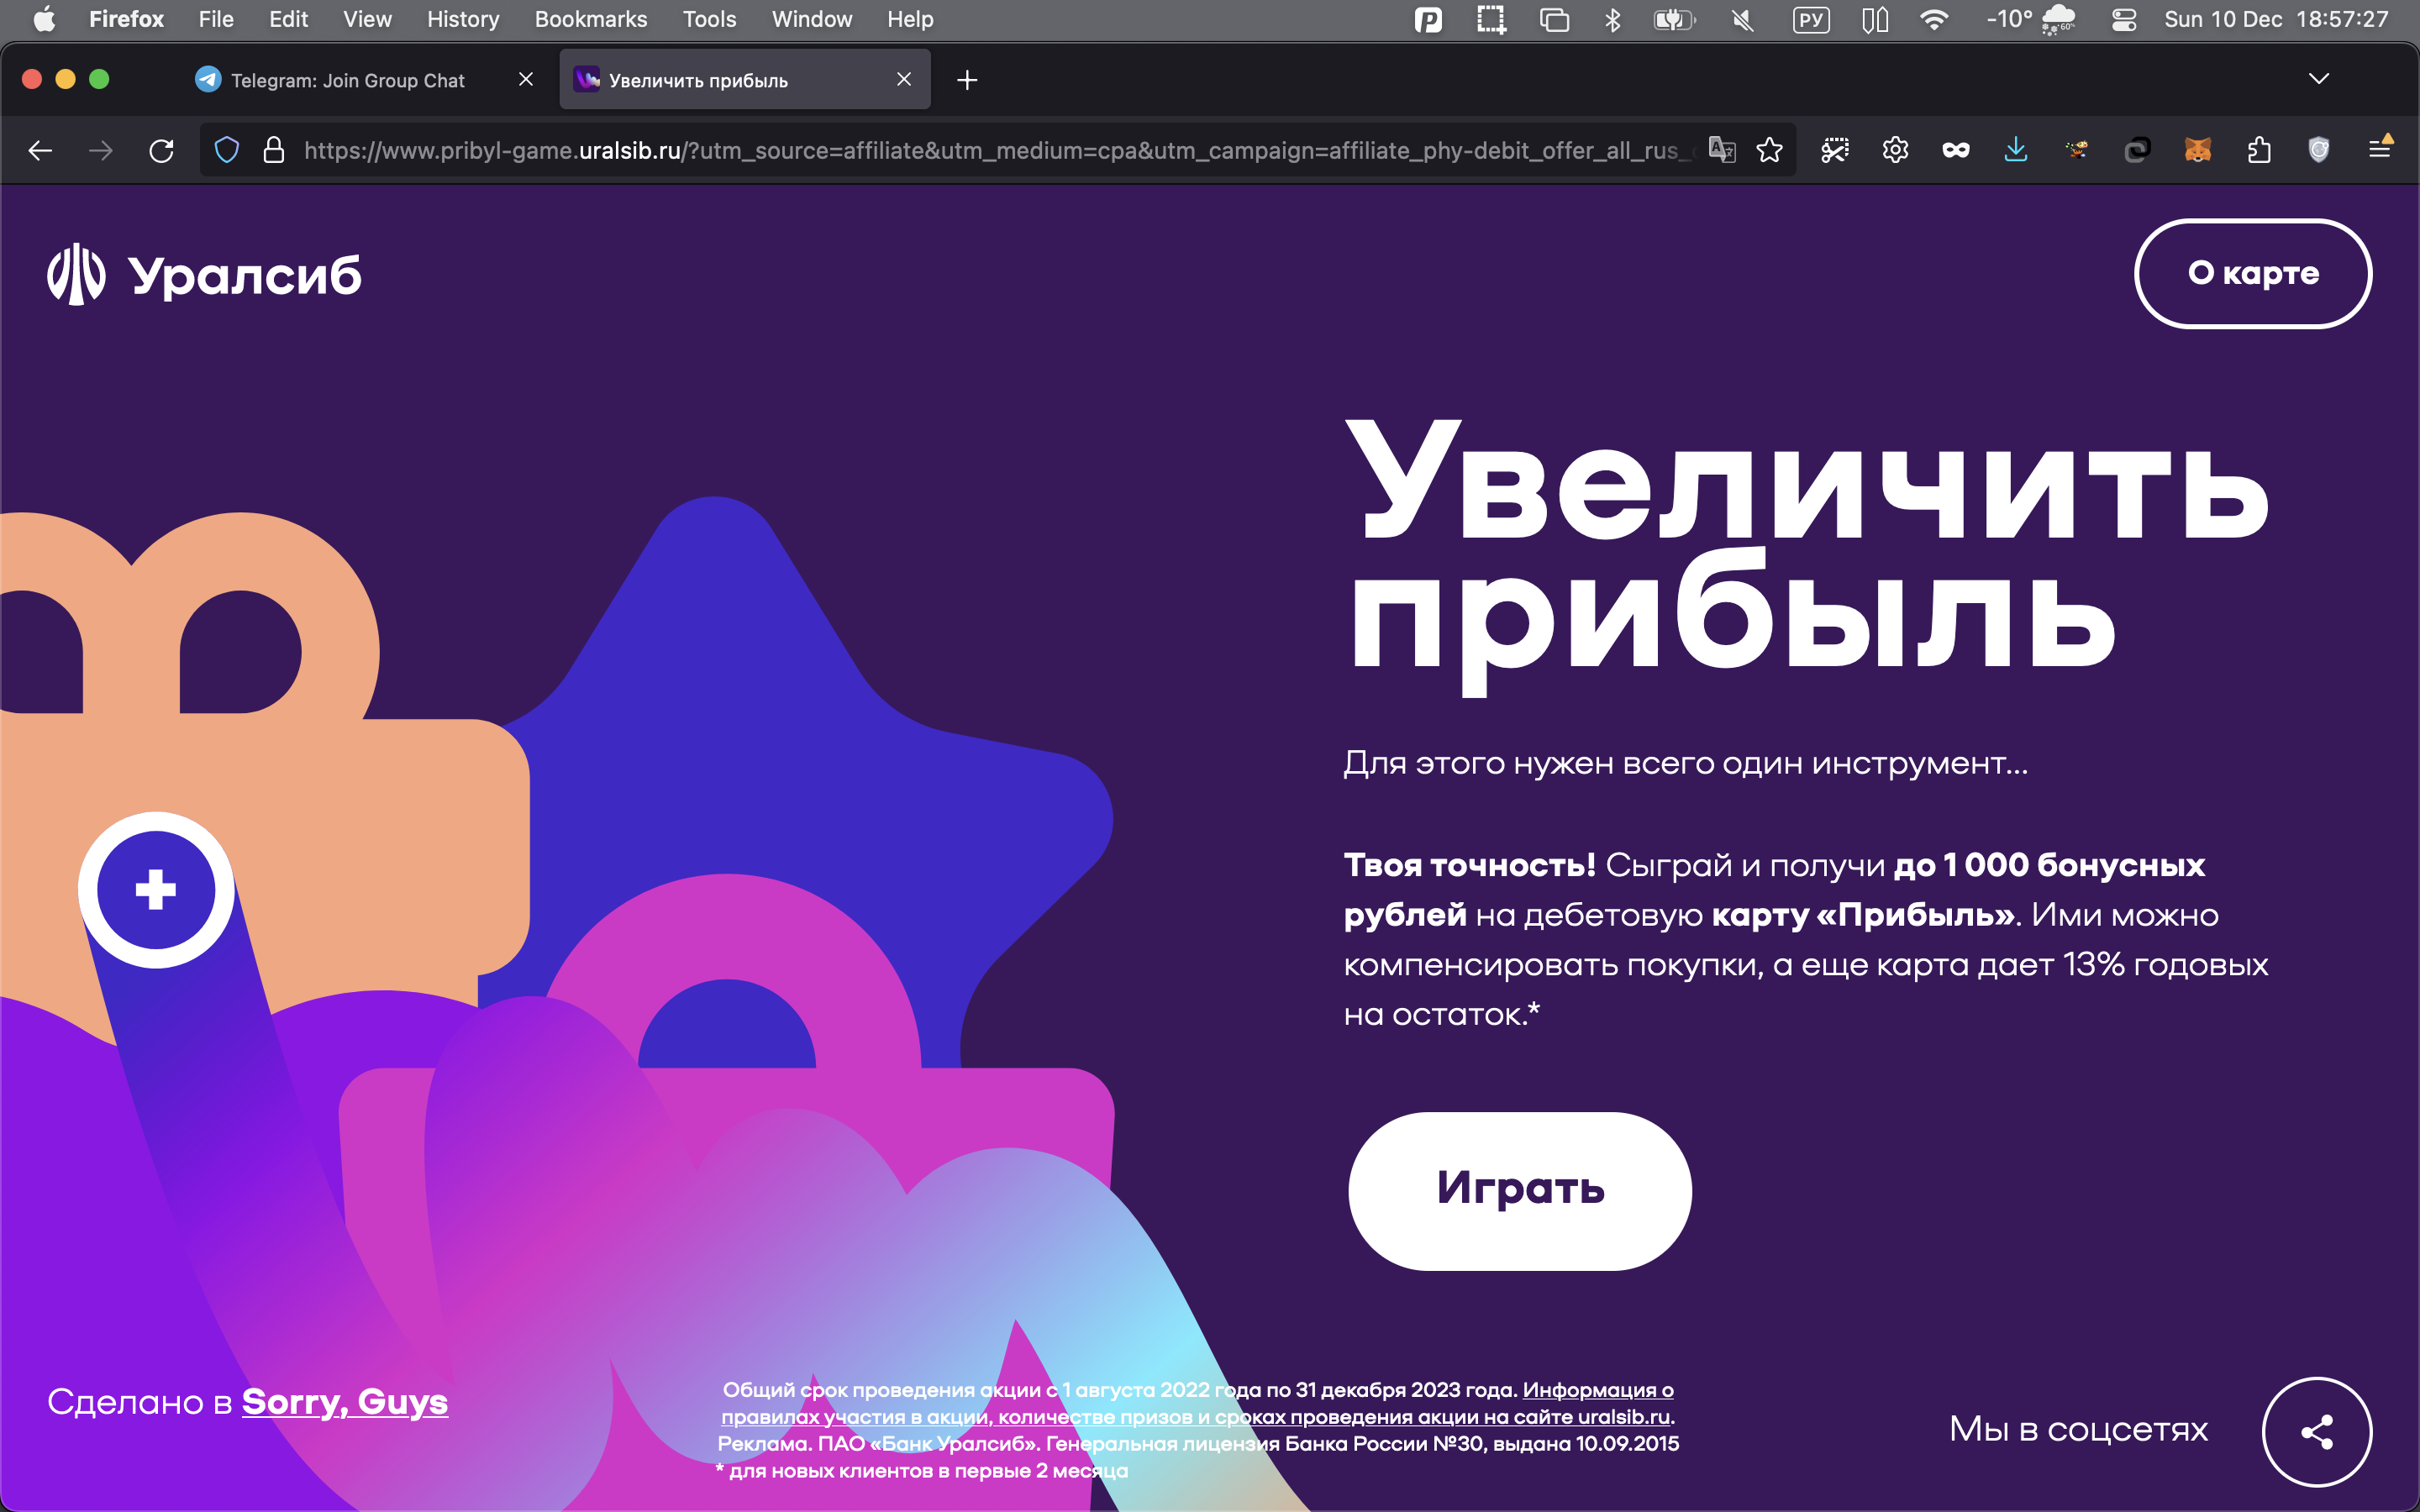Bookmark this page with the star icon
The height and width of the screenshot is (1512, 2420).
coord(1769,150)
